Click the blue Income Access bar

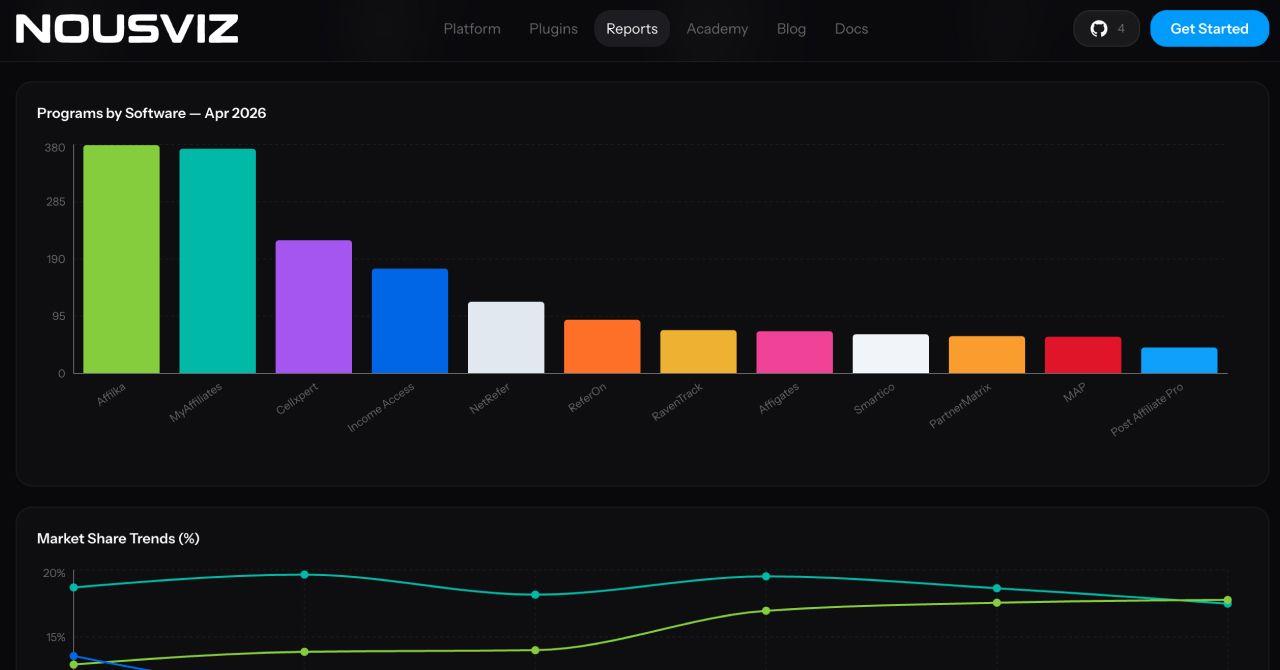(x=409, y=320)
